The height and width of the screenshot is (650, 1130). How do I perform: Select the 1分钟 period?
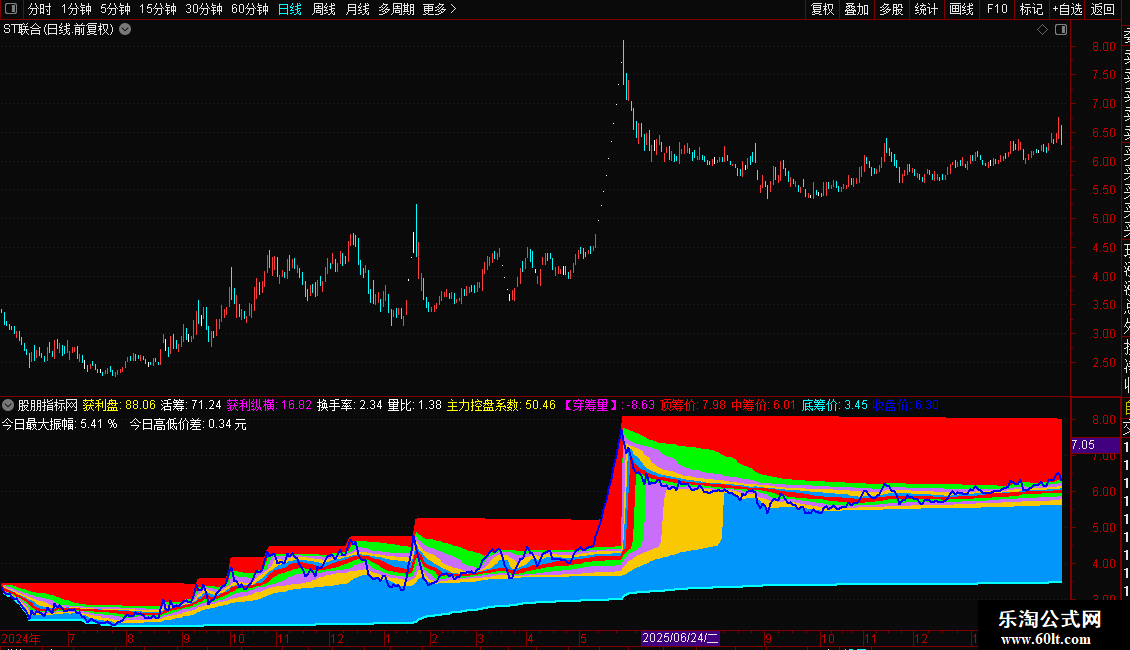(76, 9)
